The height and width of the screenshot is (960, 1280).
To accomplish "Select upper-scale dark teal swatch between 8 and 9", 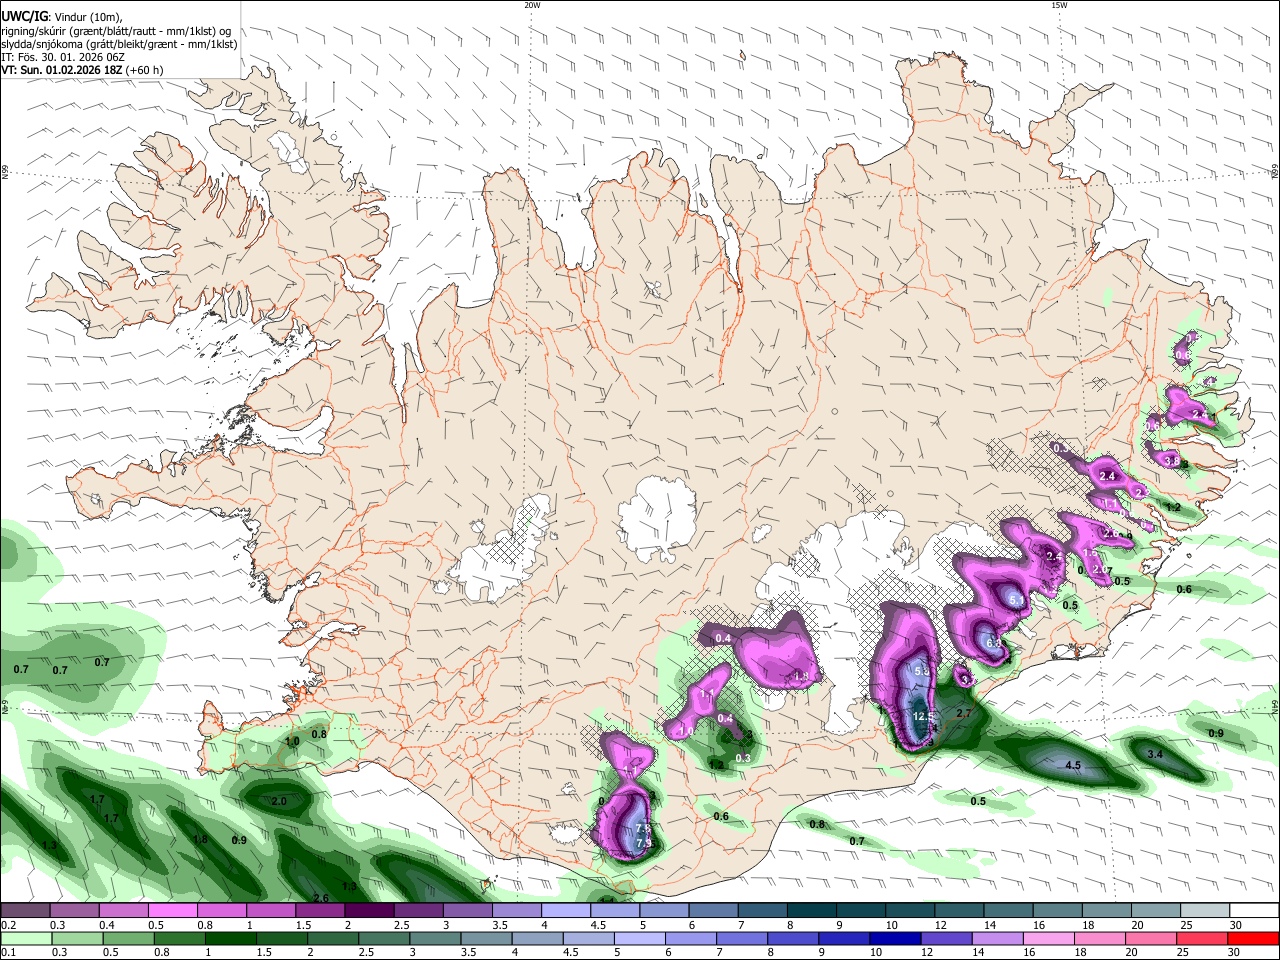I will (x=810, y=911).
